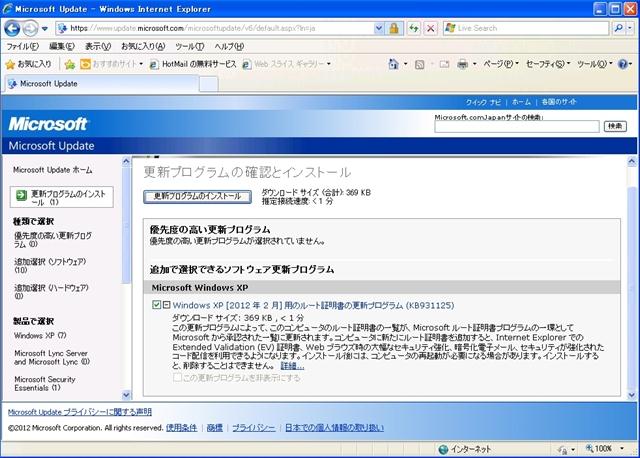This screenshot has height=458, width=640.
Task: Select the Microsoft Update browser tab
Action: pyautogui.click(x=101, y=84)
